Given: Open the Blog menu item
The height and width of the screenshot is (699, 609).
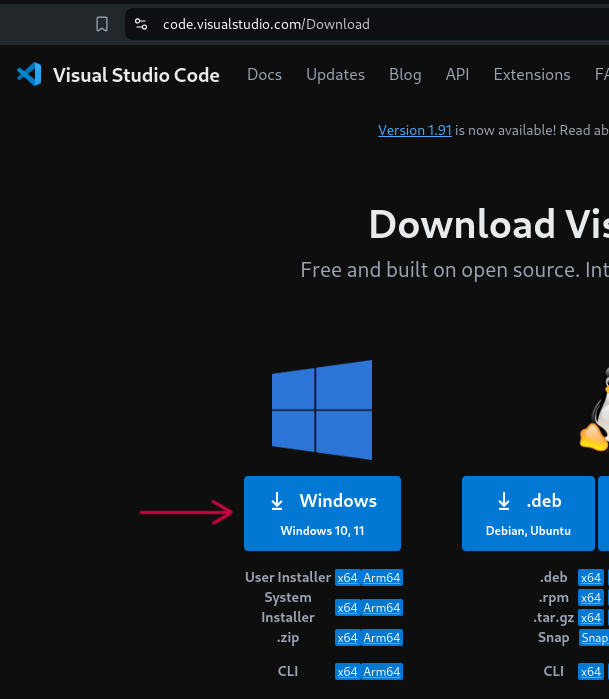Looking at the screenshot, I should (x=405, y=74).
